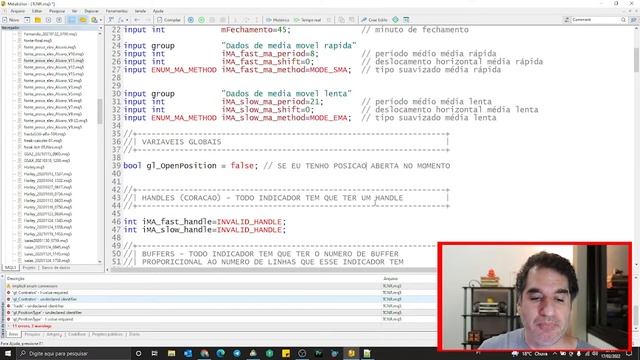Click line 25 iMA_fast_ma_period=8 text
Viewport: 640px width, 360px height.
(x=270, y=53)
